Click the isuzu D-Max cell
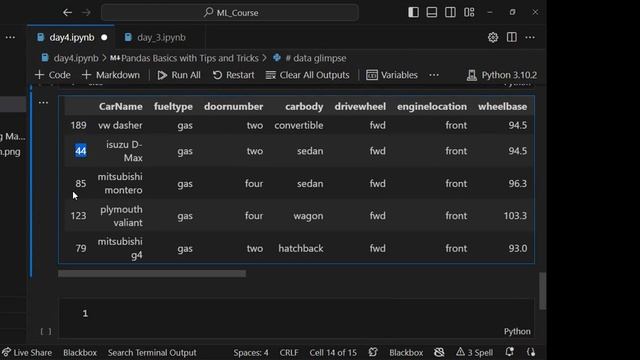 [x=124, y=151]
